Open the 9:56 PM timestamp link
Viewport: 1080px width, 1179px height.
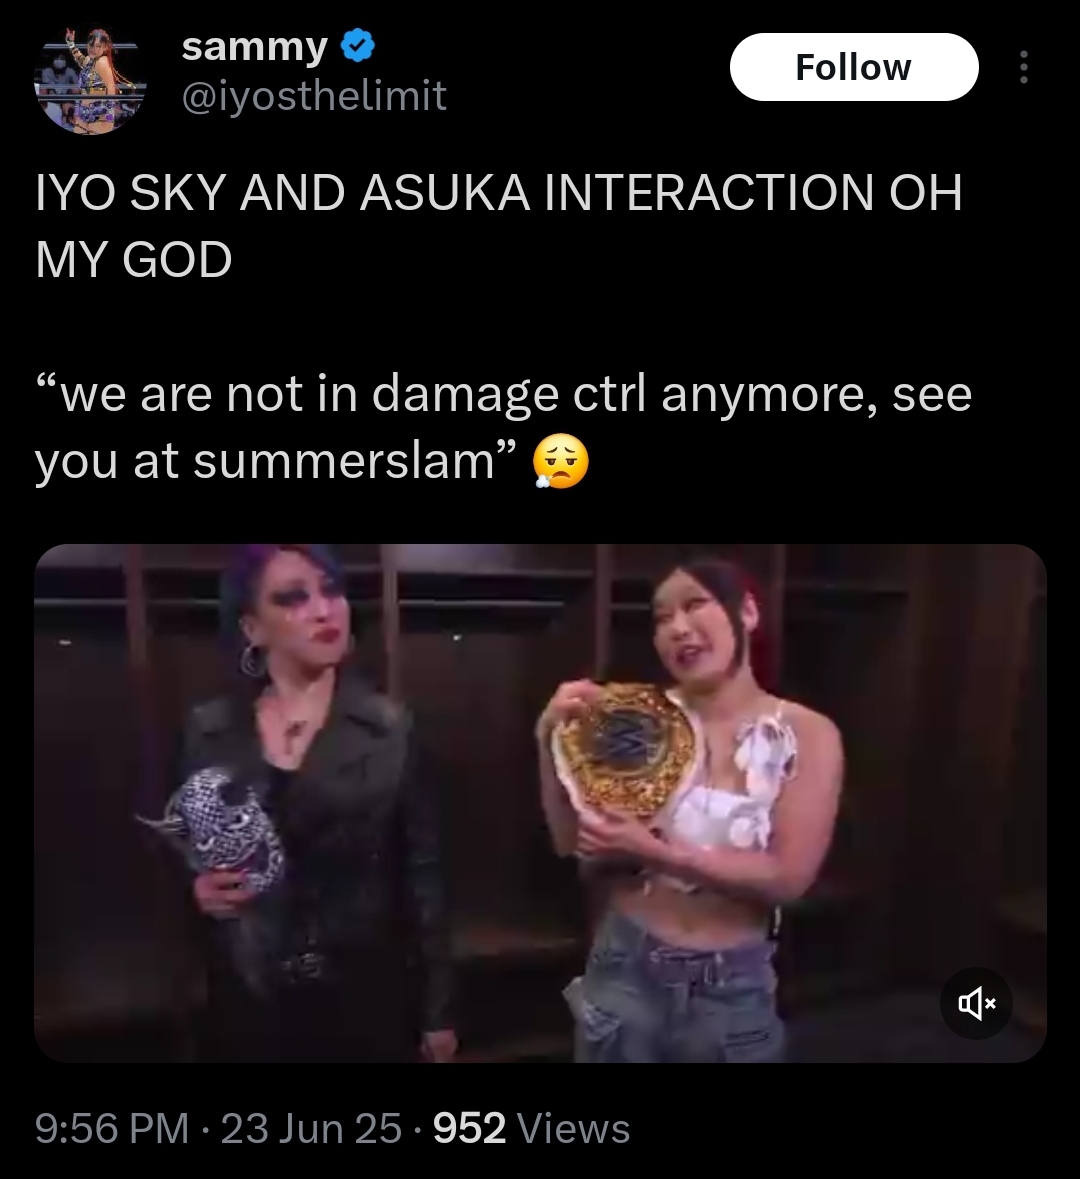(112, 1128)
